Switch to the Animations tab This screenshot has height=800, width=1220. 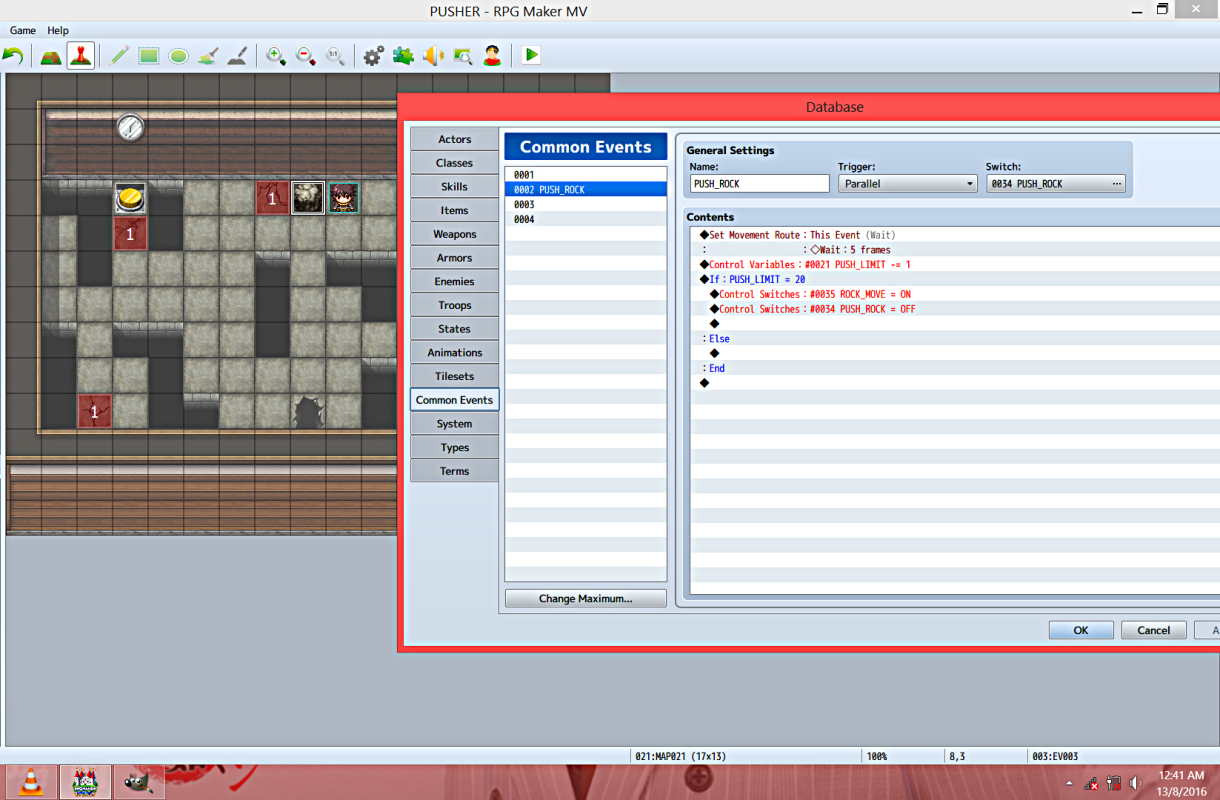(454, 352)
